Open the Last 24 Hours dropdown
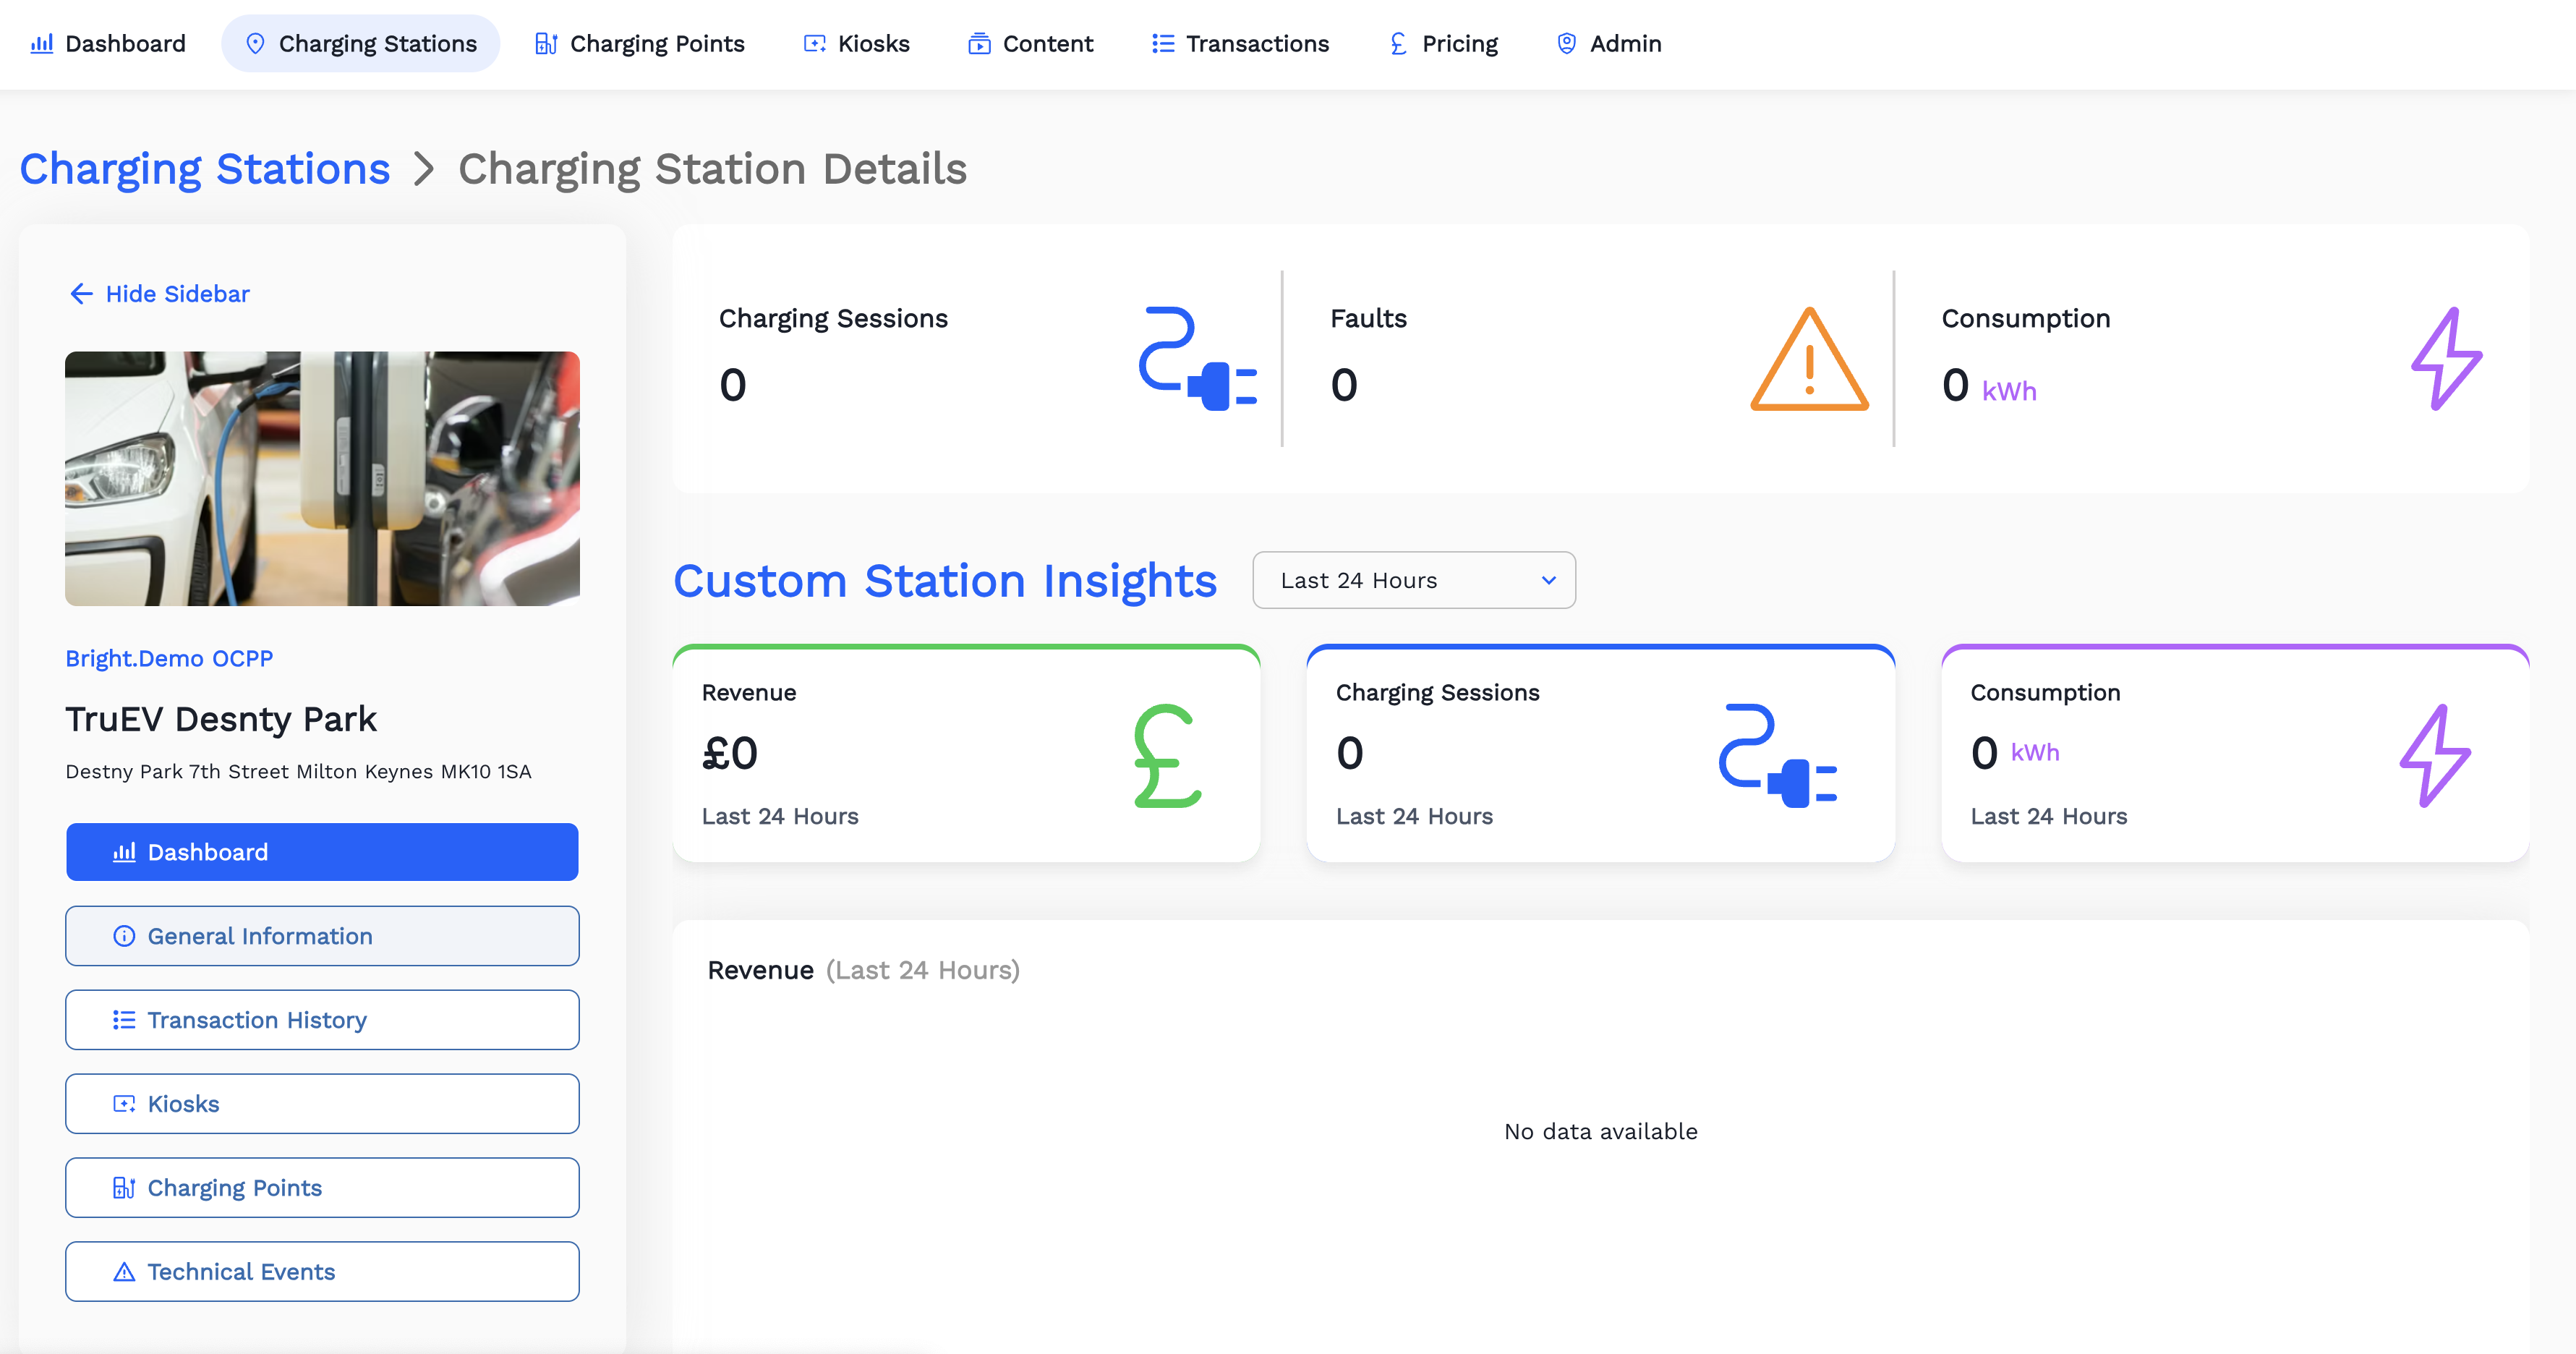The image size is (2576, 1354). pyautogui.click(x=1413, y=580)
